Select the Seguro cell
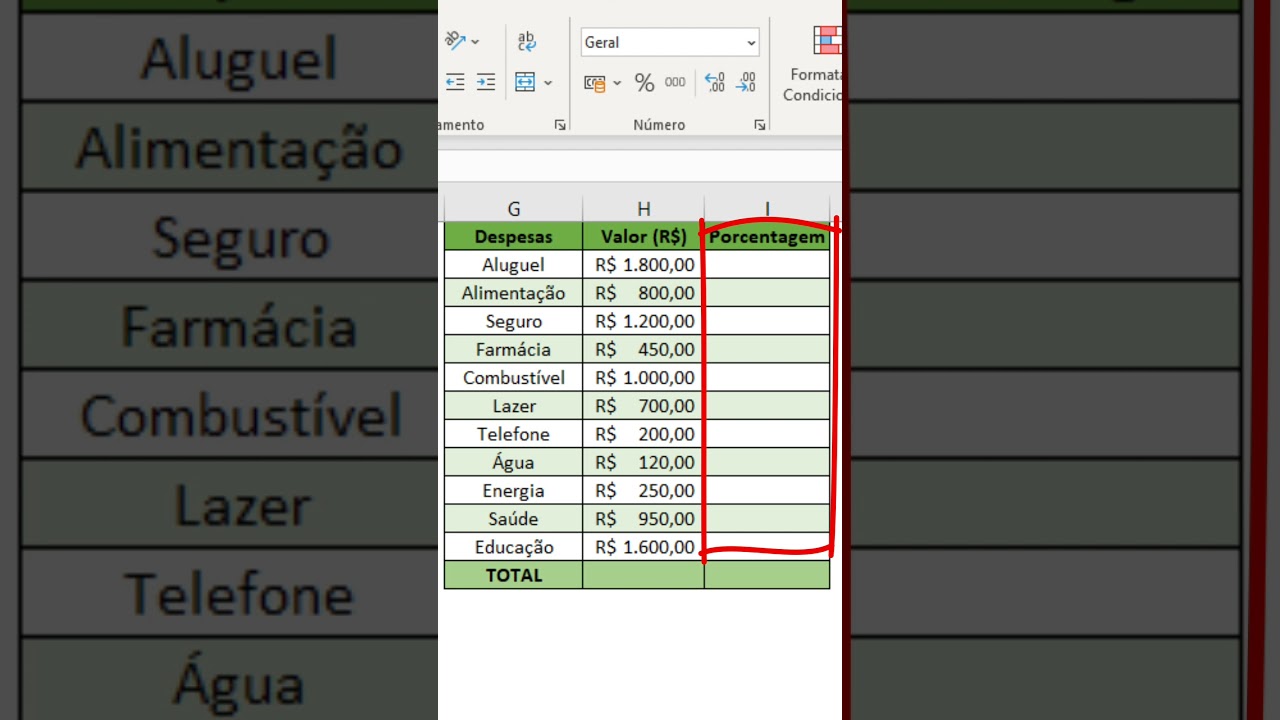Viewport: 1280px width, 720px height. click(513, 321)
